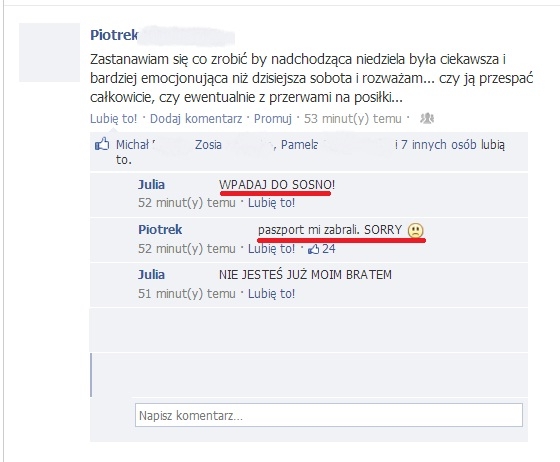Open Michał's profile from the likes list
This screenshot has width=560, height=462.
[132, 145]
